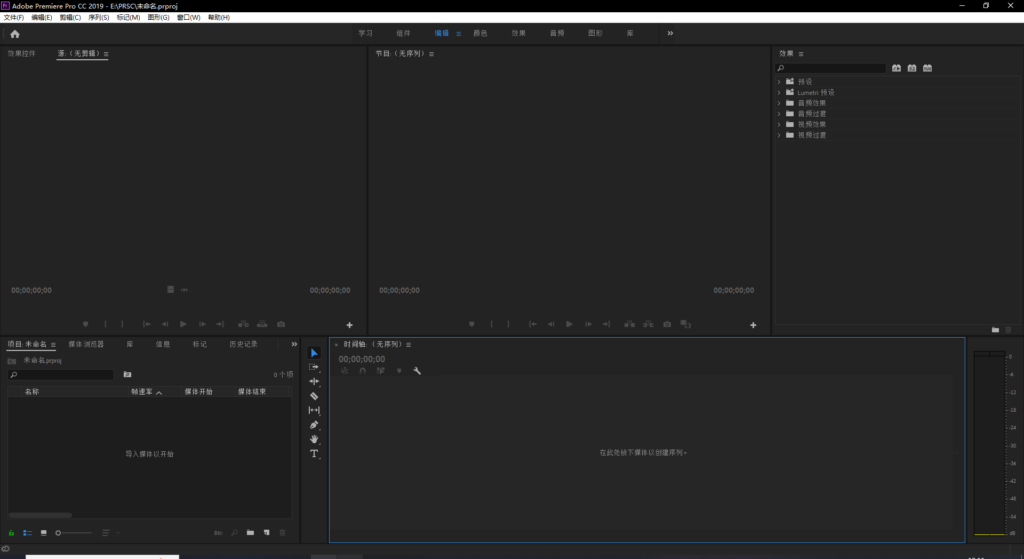
Task: Switch Project panel to List View
Action: 27,533
